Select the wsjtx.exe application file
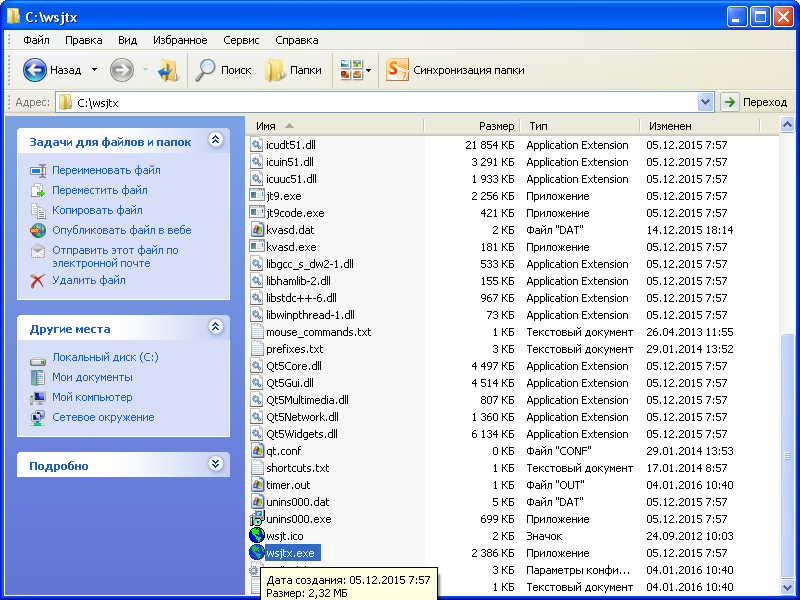Image resolution: width=800 pixels, height=600 pixels. click(290, 553)
